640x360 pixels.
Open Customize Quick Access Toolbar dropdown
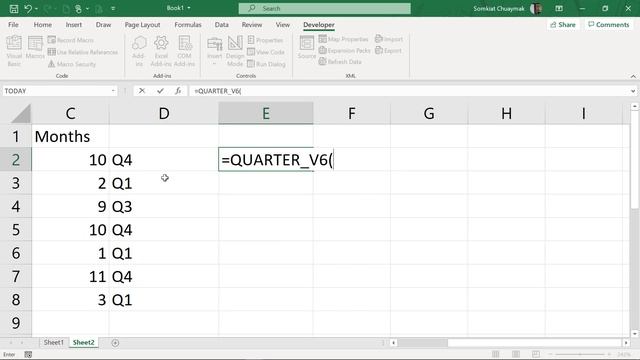pos(113,9)
